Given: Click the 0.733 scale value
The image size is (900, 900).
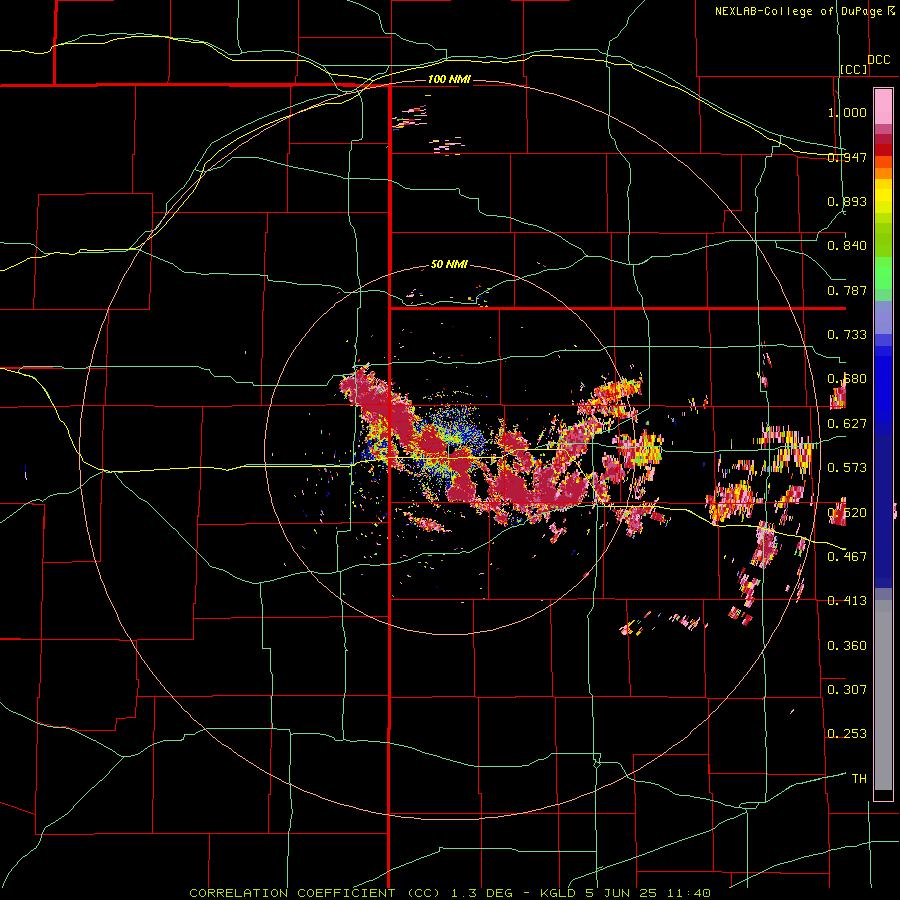Looking at the screenshot, I should (x=847, y=335).
